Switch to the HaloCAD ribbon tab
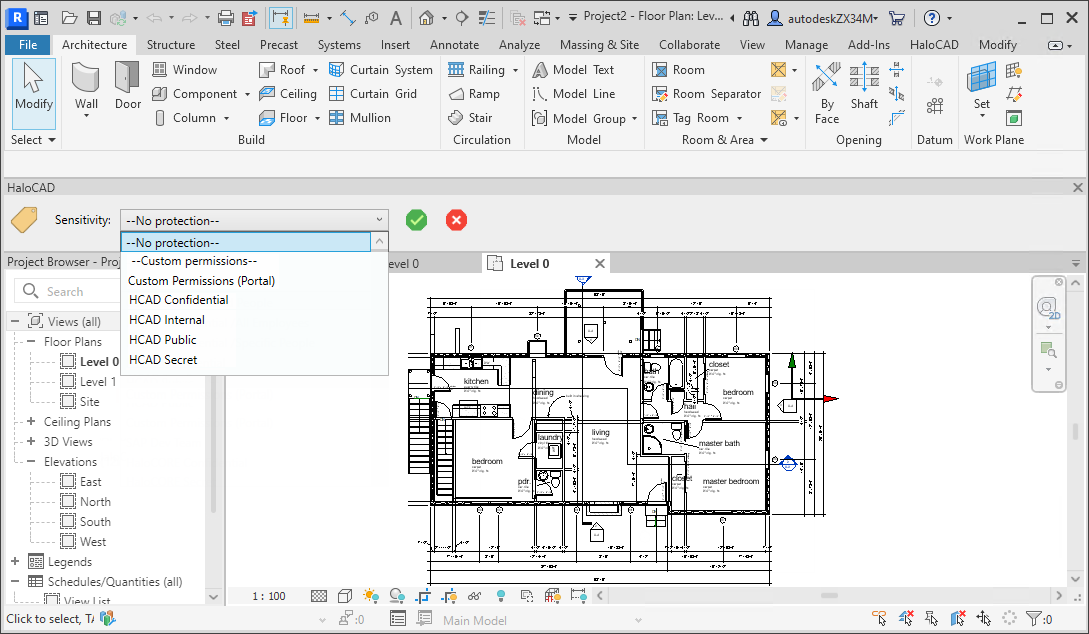This screenshot has height=634, width=1089. (x=935, y=45)
